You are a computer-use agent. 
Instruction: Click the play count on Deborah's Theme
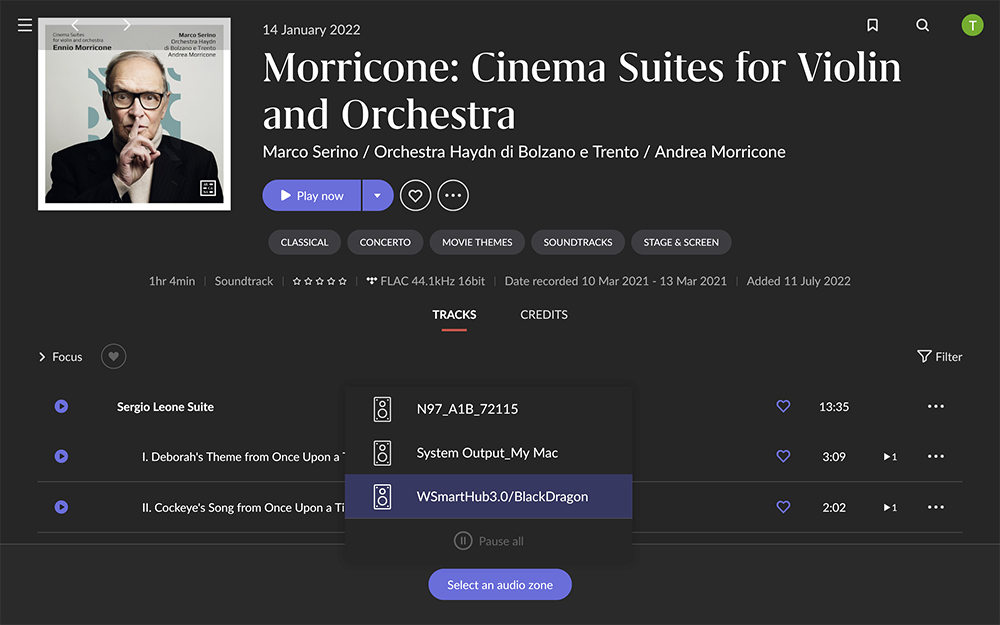(x=890, y=457)
